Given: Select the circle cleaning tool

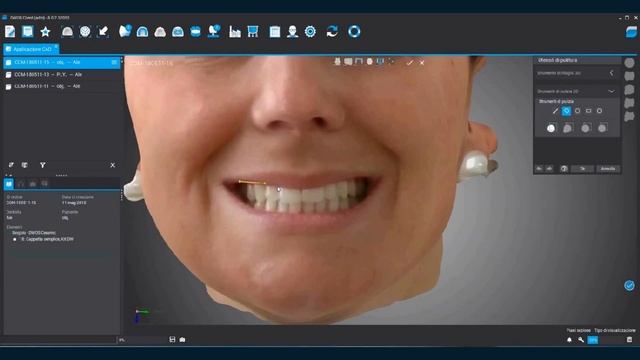Looking at the screenshot, I should click(x=577, y=111).
